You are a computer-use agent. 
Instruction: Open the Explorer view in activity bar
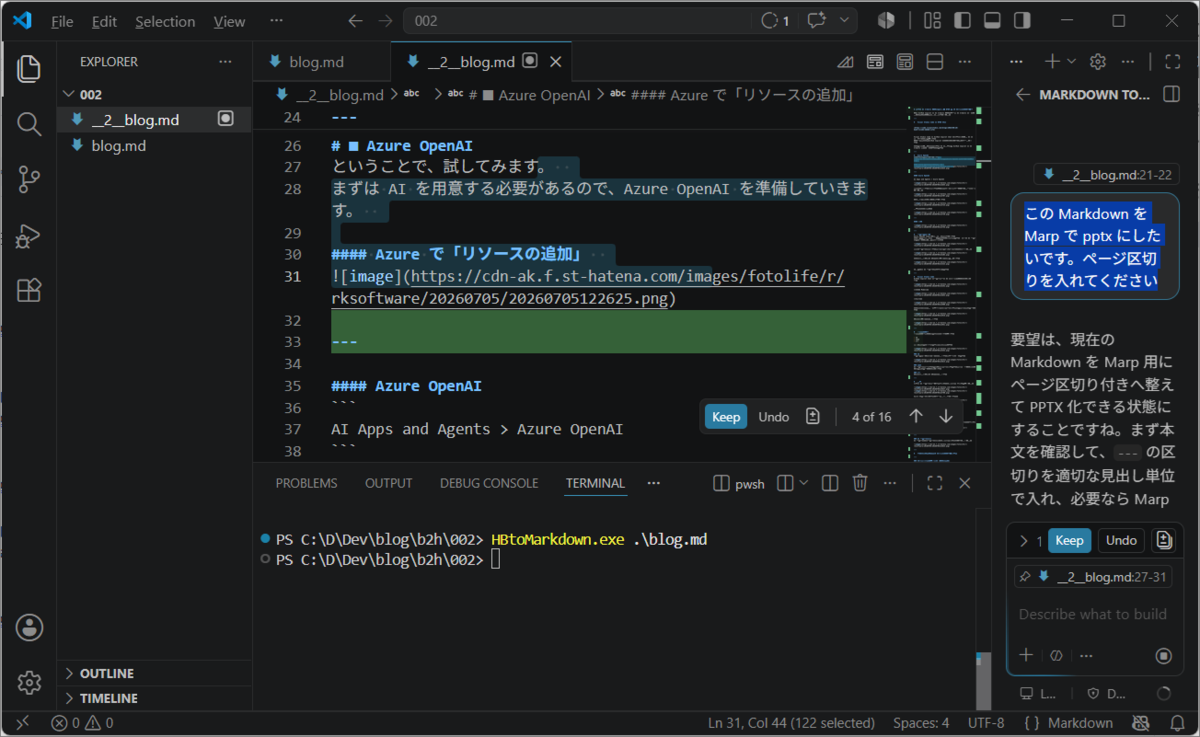[x=29, y=69]
